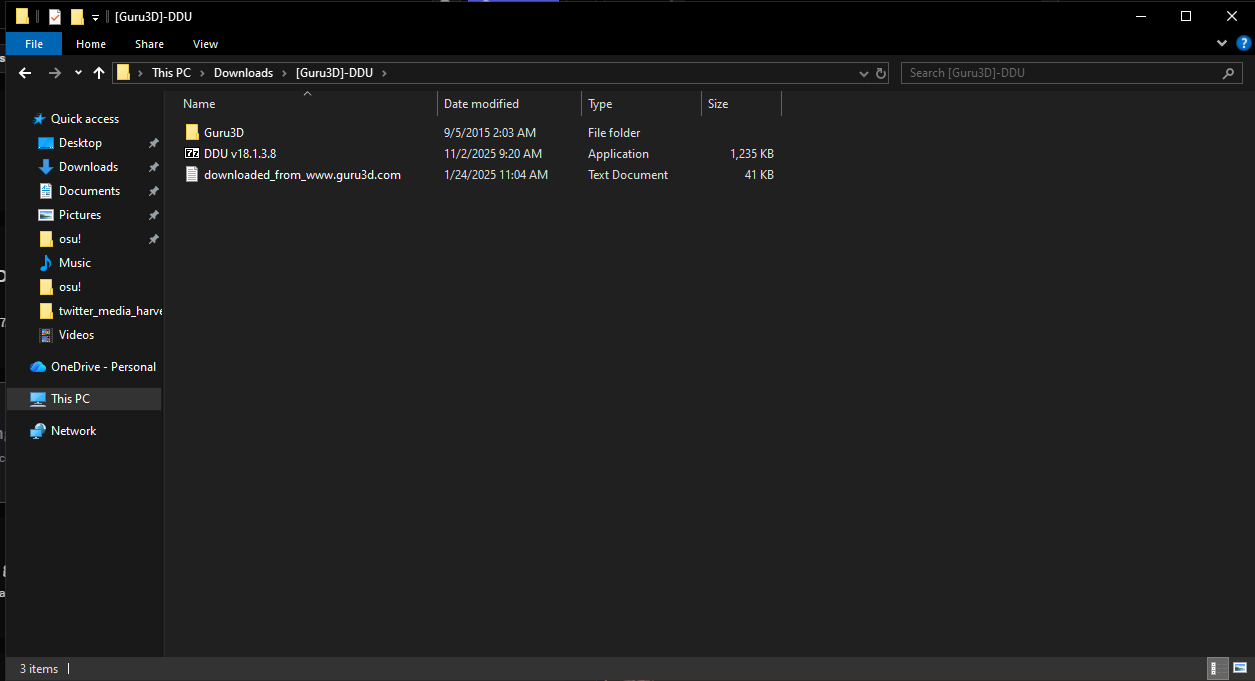Click the Quick access star icon
The height and width of the screenshot is (681, 1255).
(39, 119)
